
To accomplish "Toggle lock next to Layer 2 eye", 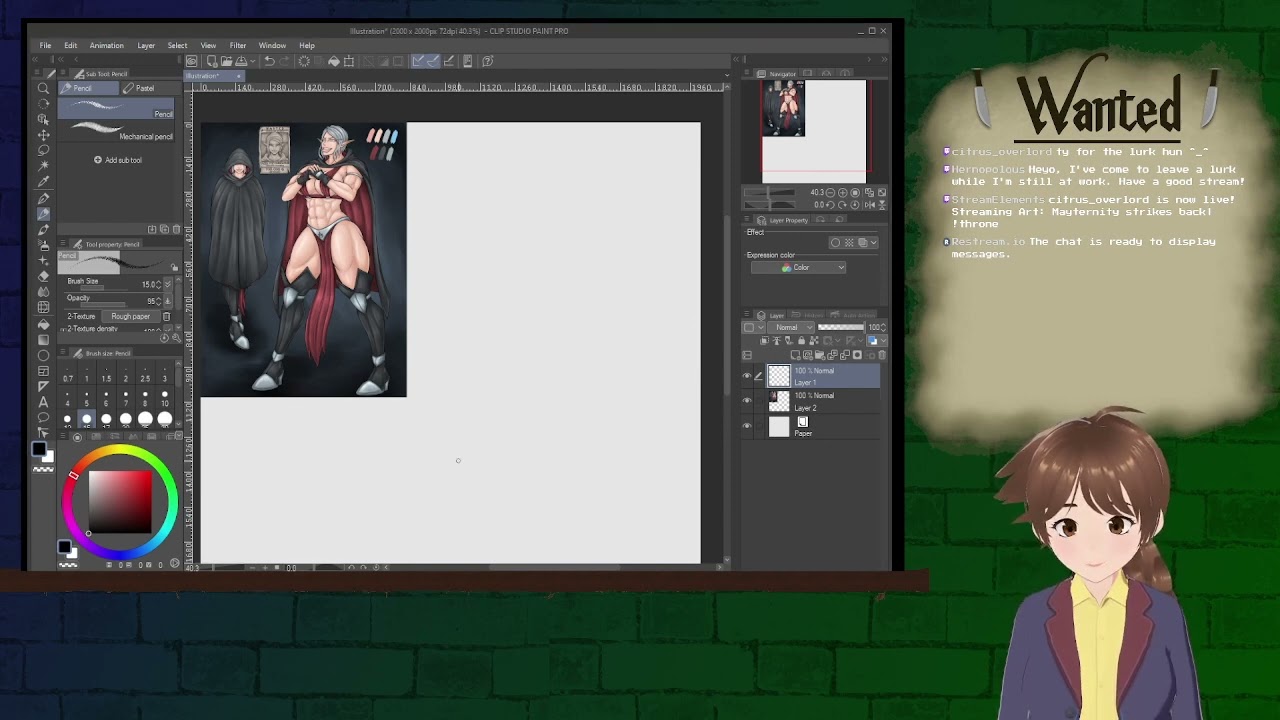I will 757,401.
